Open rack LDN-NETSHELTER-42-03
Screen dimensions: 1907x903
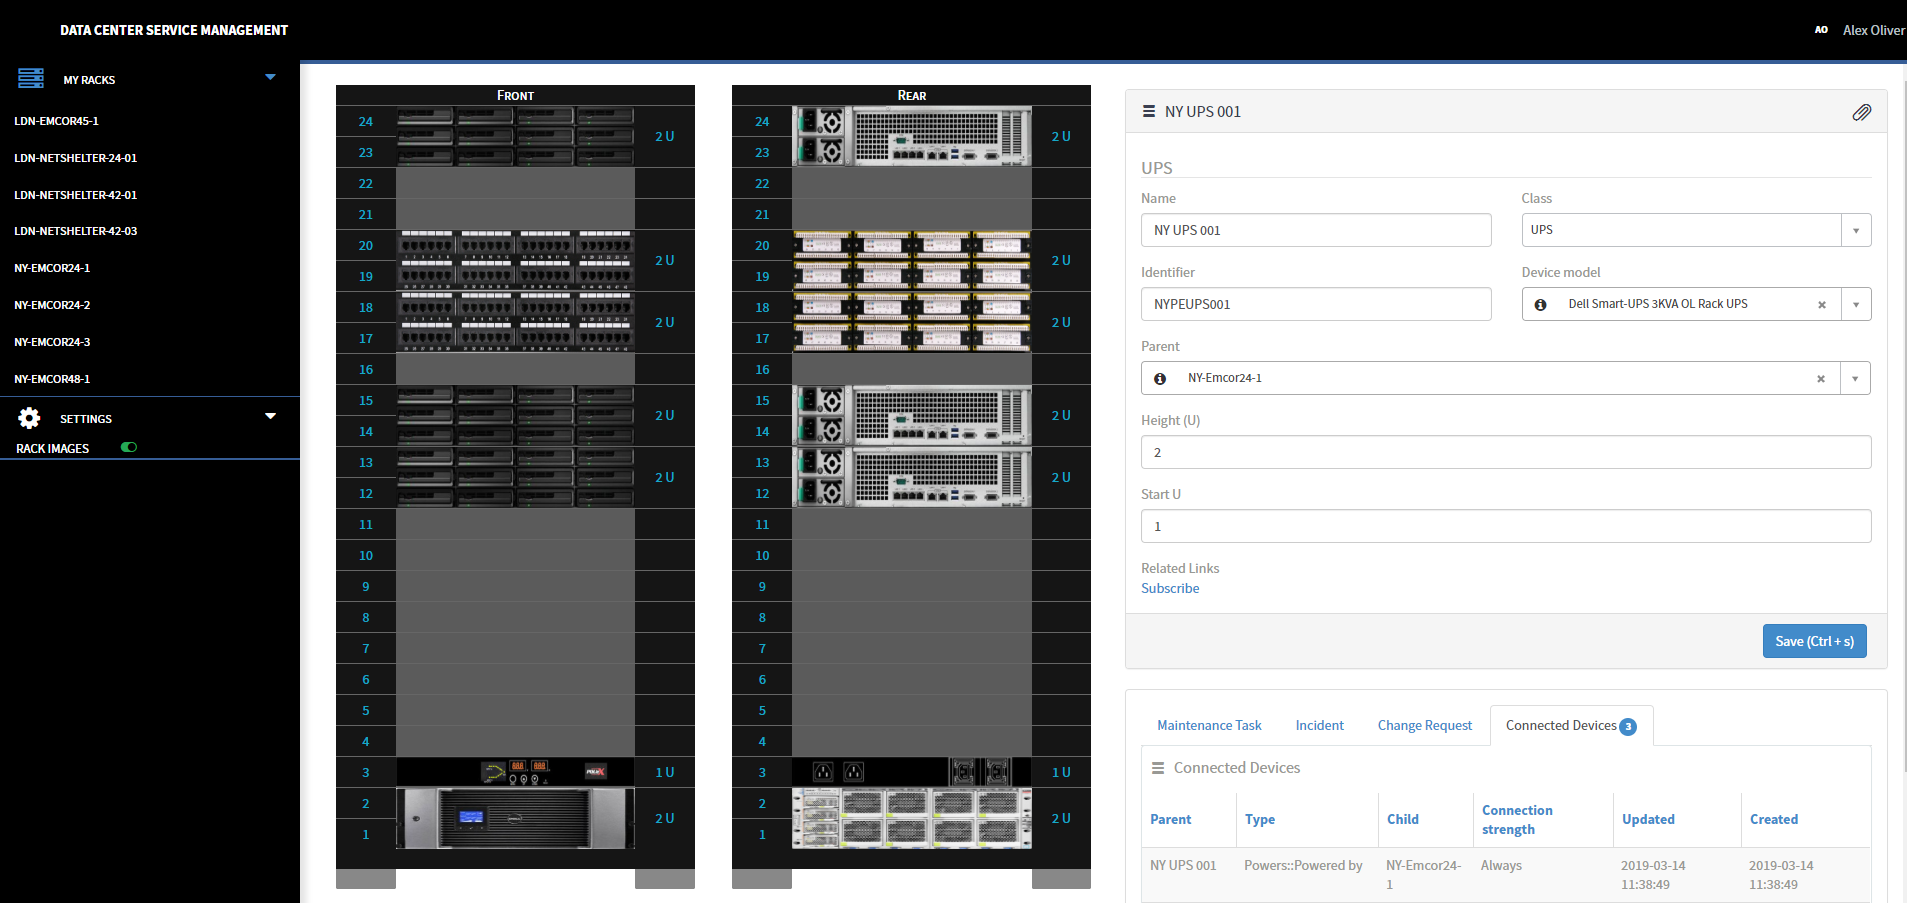coord(75,231)
